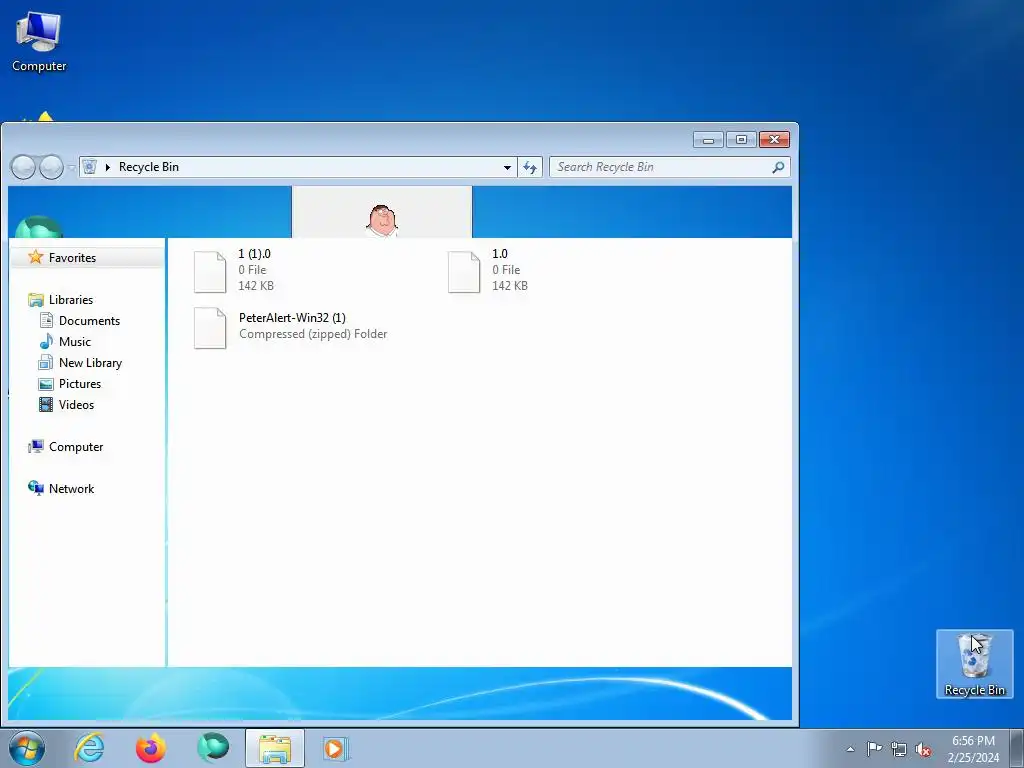Click the Videos film strip icon

tap(46, 404)
